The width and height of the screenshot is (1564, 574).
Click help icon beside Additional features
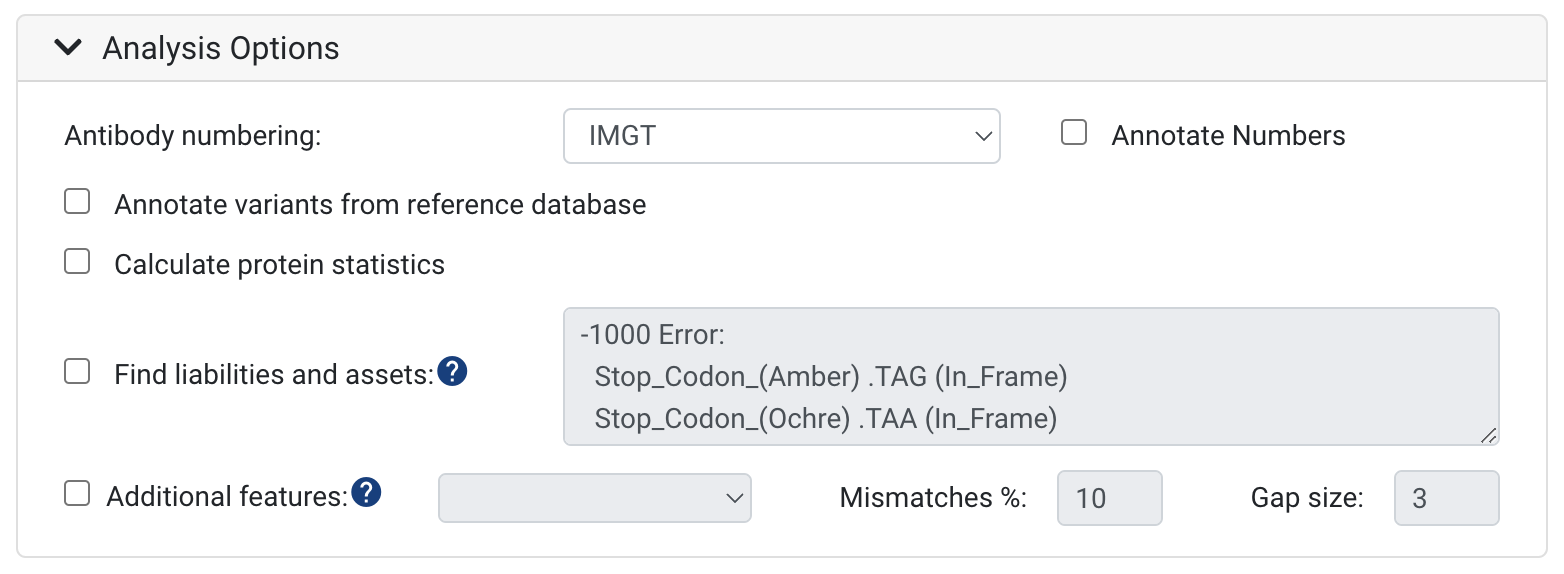click(x=368, y=493)
